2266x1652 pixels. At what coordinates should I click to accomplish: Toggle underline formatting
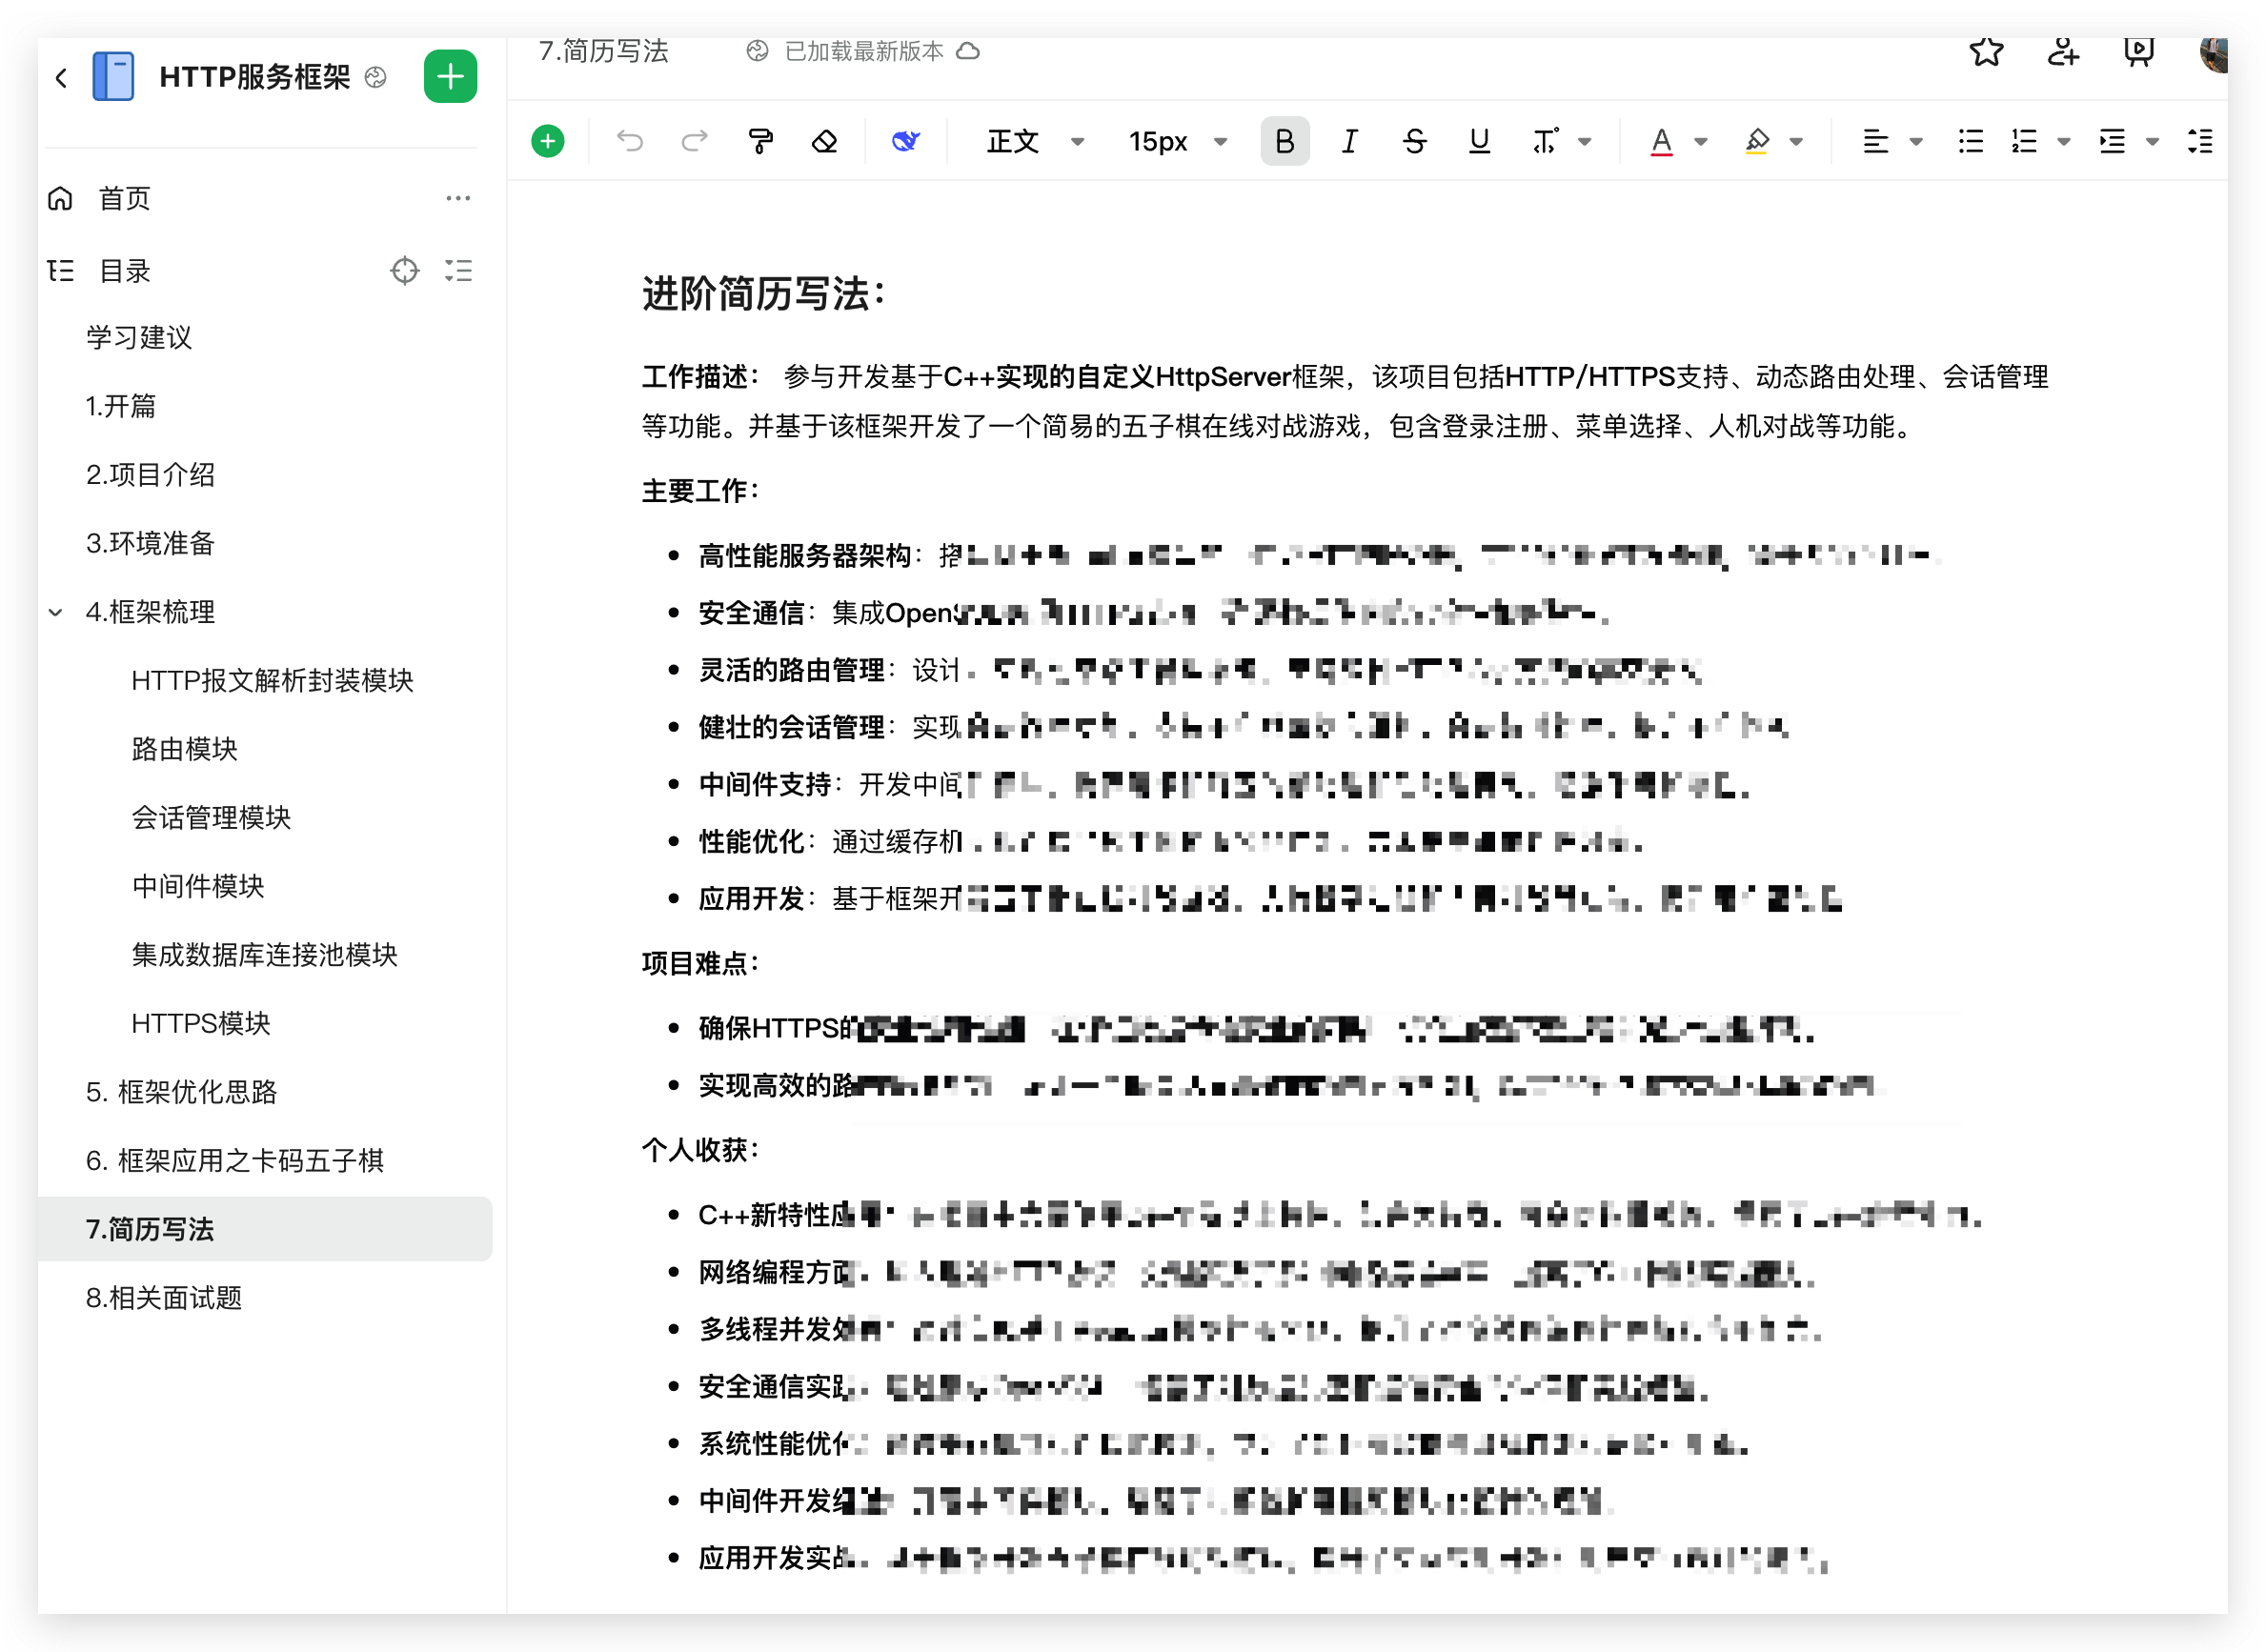coord(1479,141)
